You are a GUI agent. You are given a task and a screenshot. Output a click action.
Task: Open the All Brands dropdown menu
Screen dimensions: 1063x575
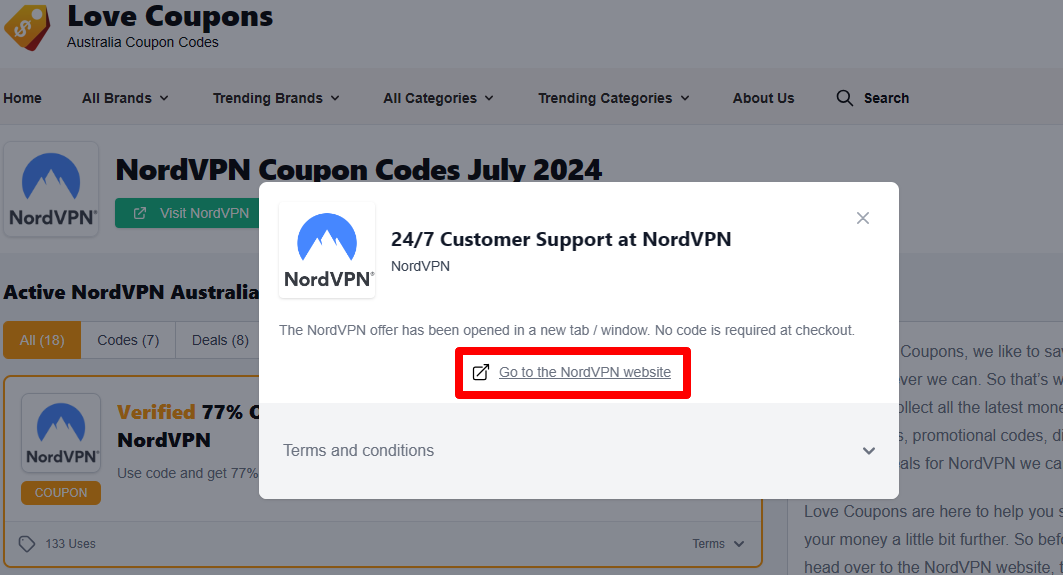[x=125, y=98]
